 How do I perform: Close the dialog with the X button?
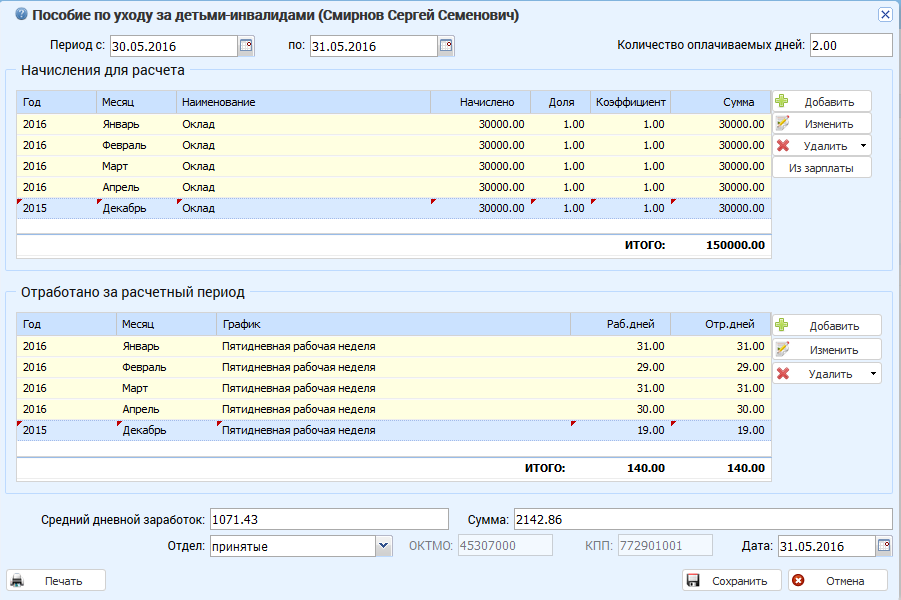pos(885,14)
